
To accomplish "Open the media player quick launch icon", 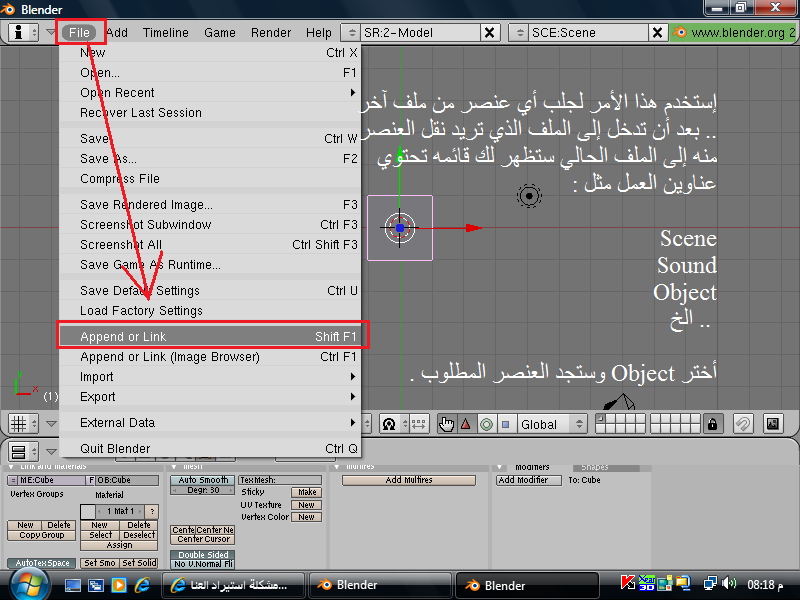I will click(119, 585).
